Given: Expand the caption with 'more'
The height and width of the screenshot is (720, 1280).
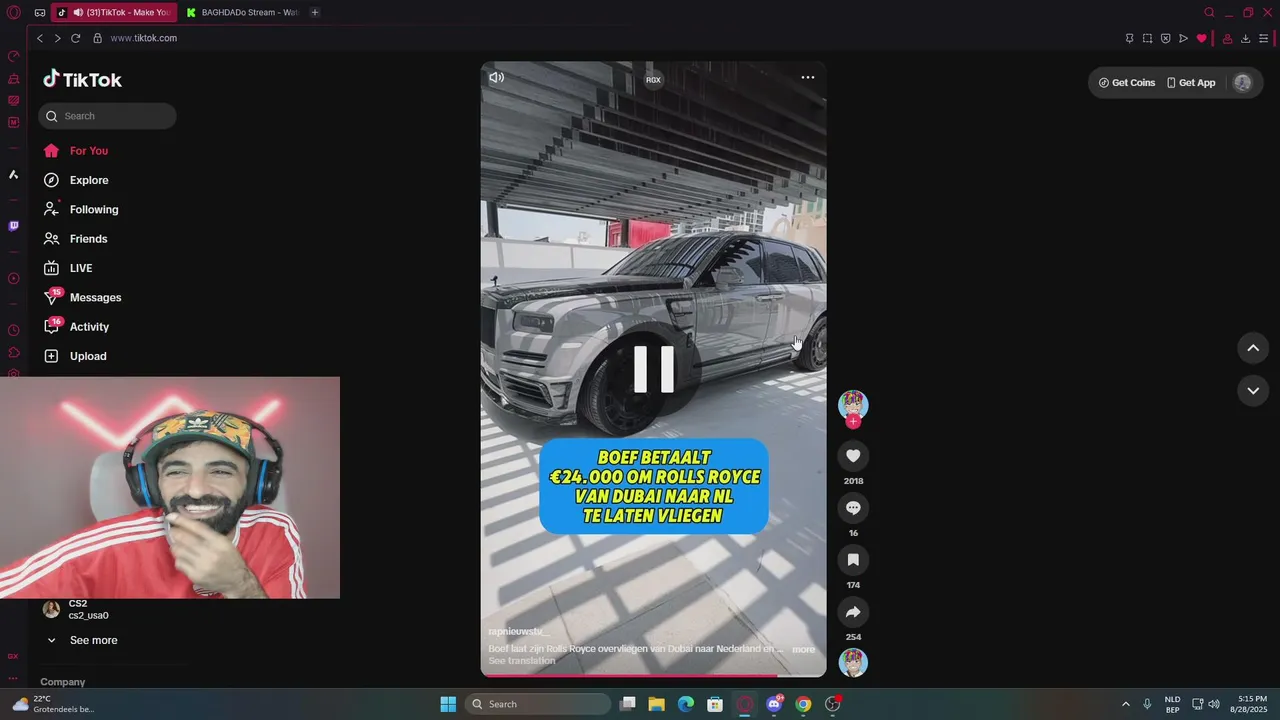Looking at the screenshot, I should coord(803,650).
